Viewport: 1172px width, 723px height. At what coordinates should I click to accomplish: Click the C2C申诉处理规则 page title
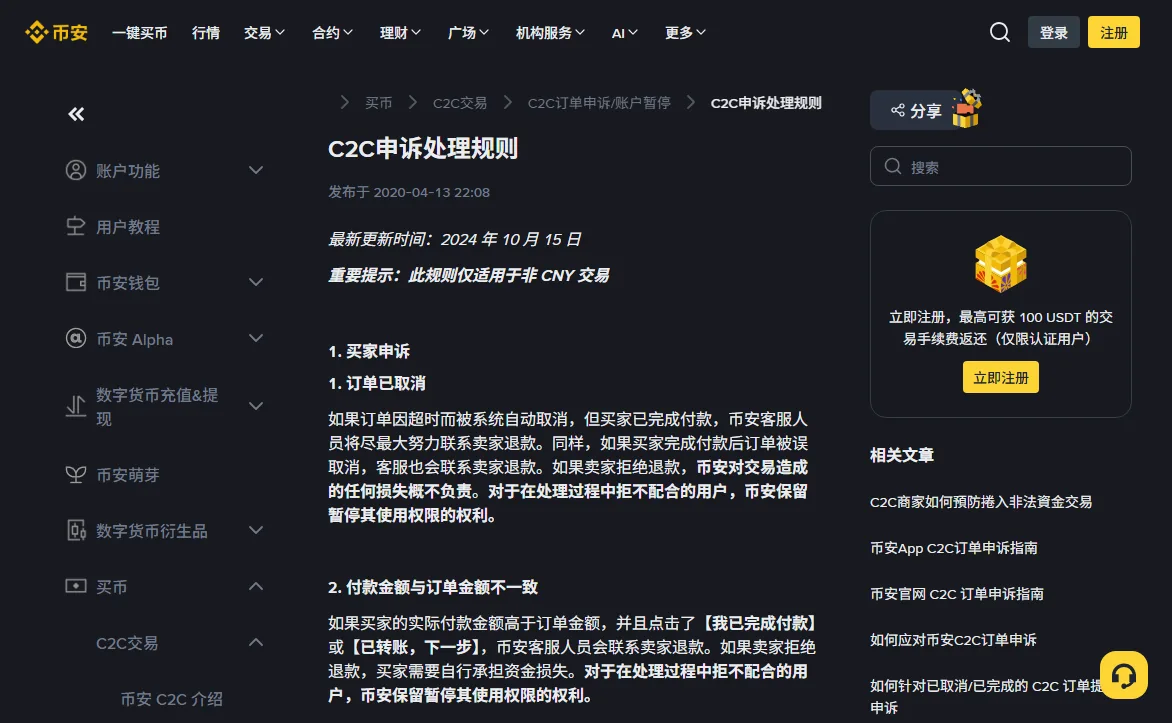coord(423,149)
